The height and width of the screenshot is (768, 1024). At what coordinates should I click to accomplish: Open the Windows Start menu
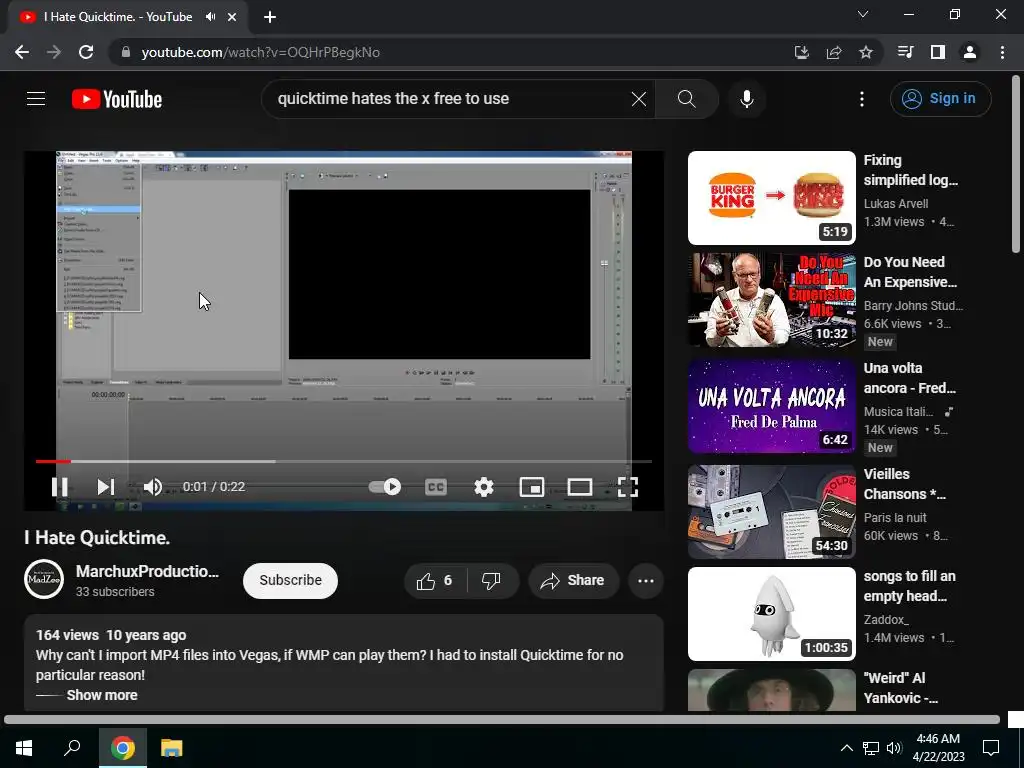point(24,748)
